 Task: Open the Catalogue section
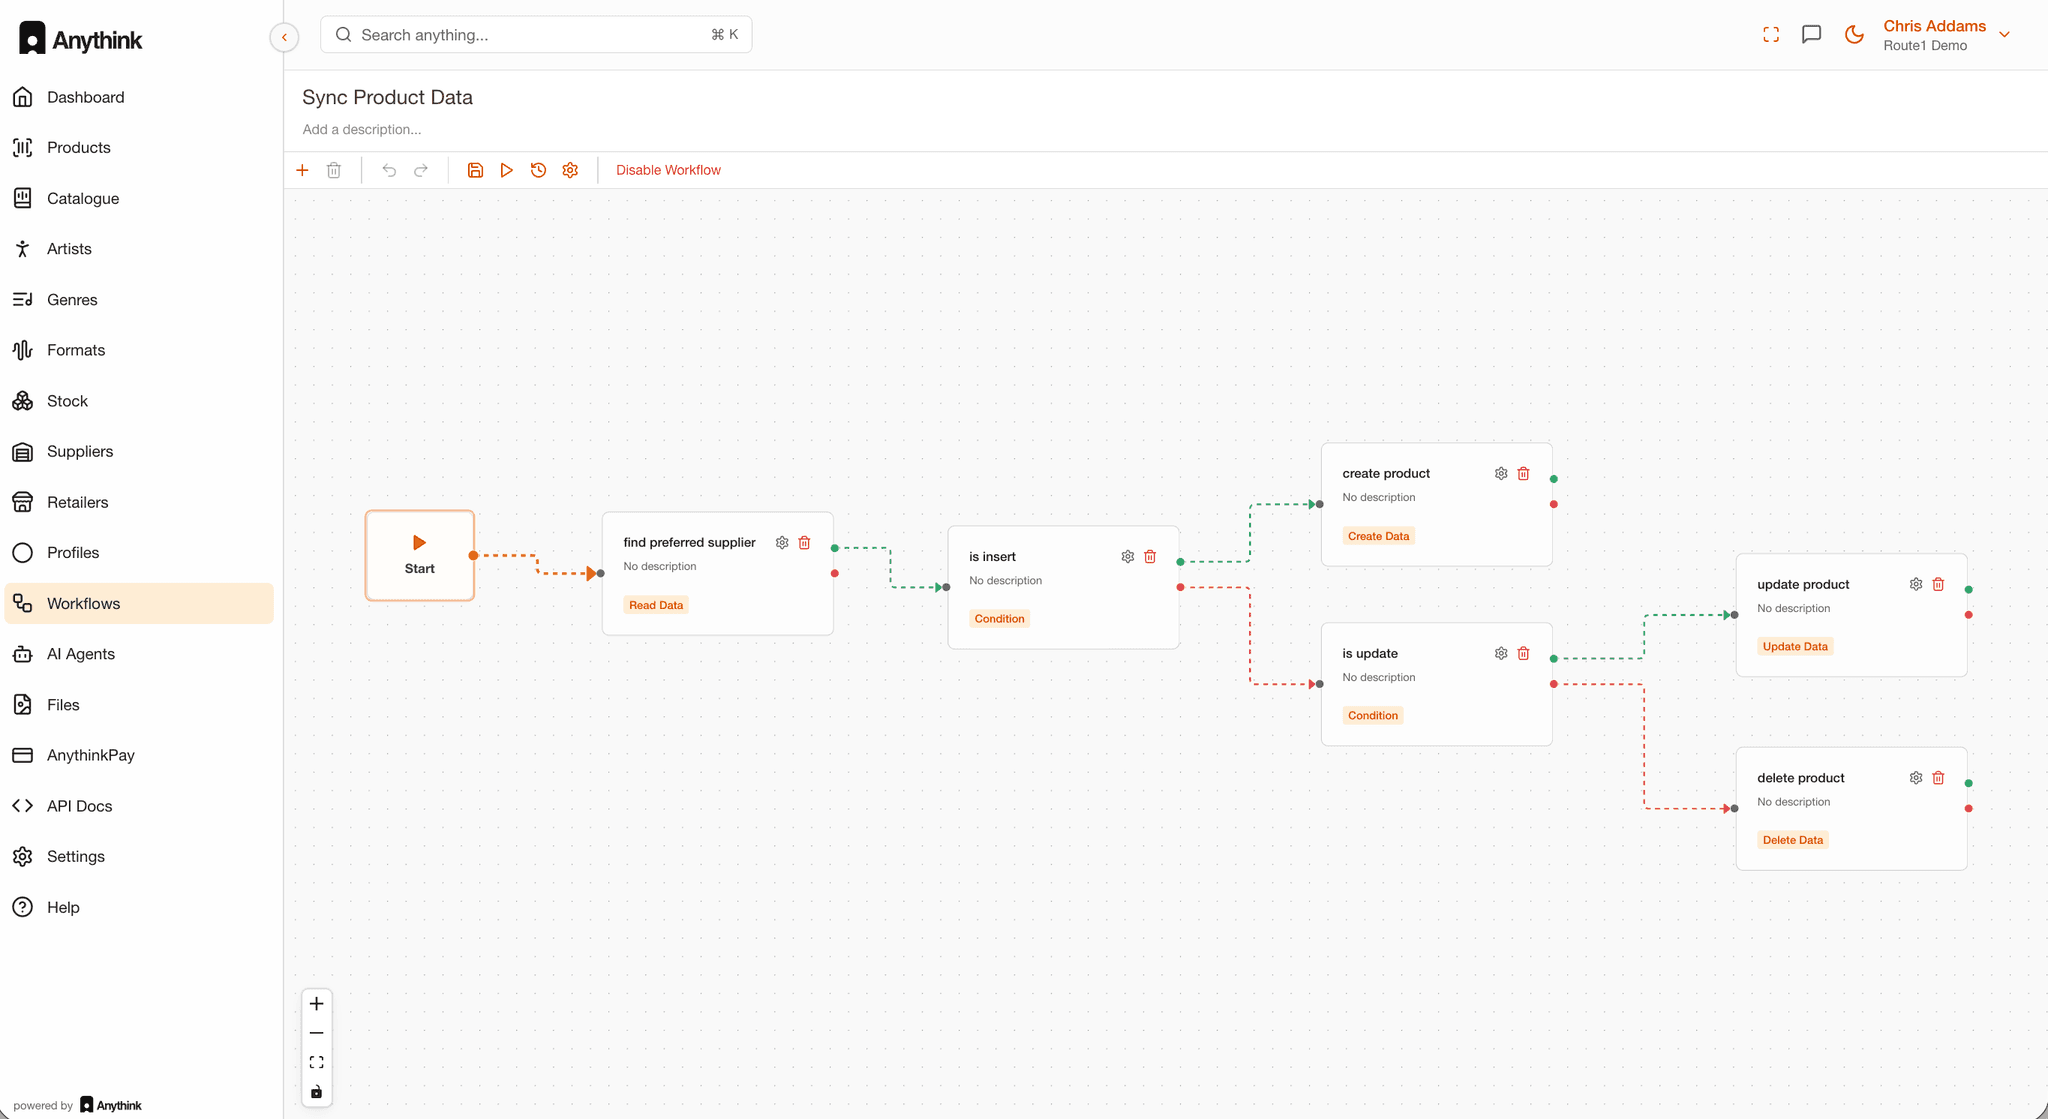click(138, 198)
